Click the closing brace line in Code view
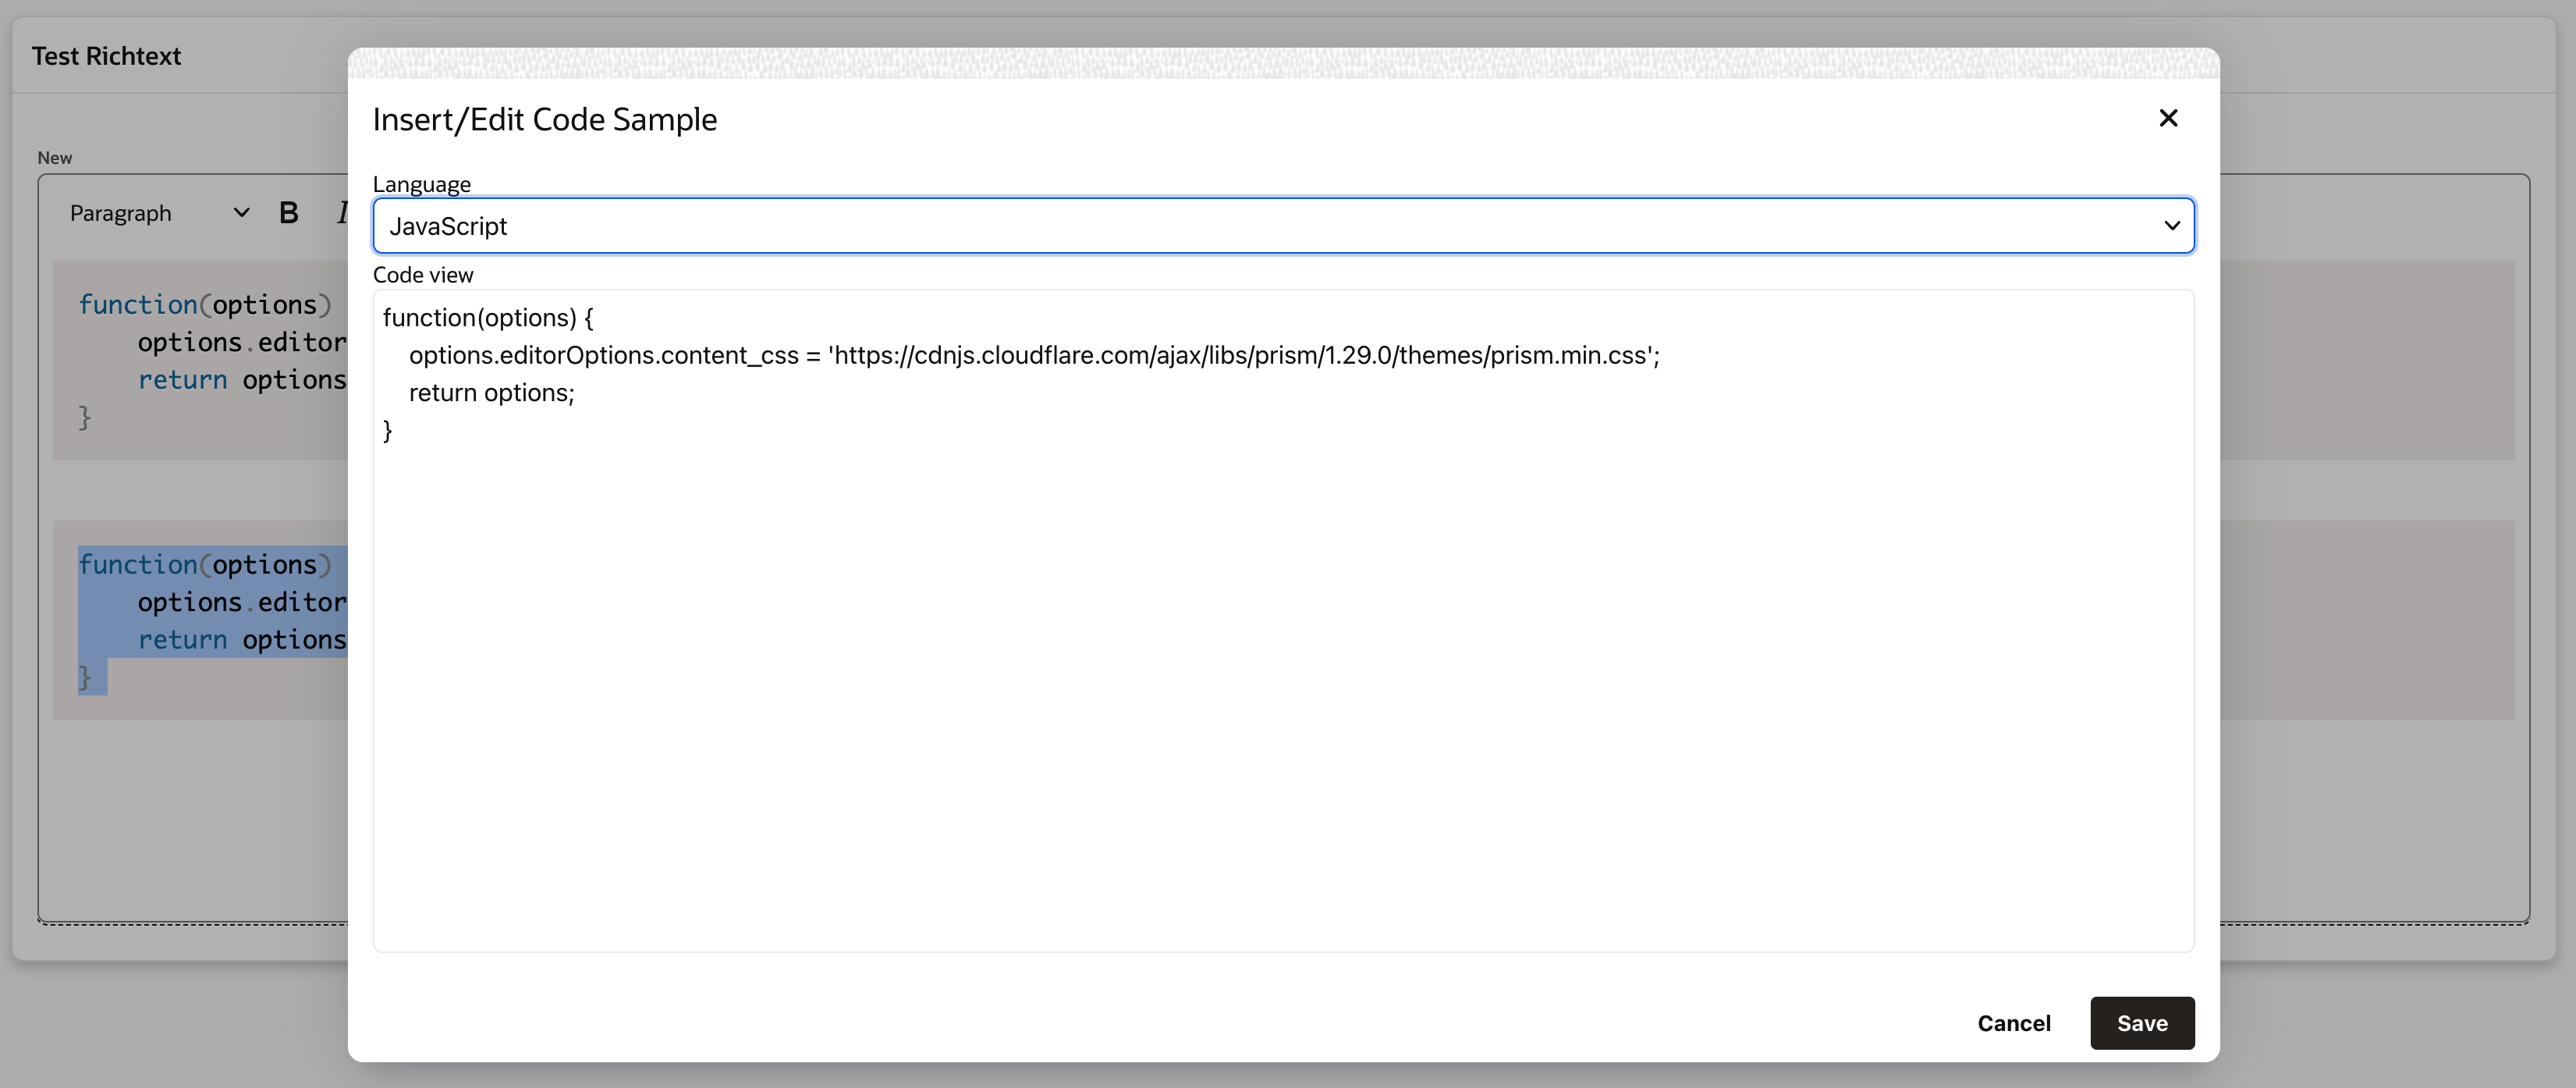This screenshot has height=1088, width=2576. (x=388, y=431)
